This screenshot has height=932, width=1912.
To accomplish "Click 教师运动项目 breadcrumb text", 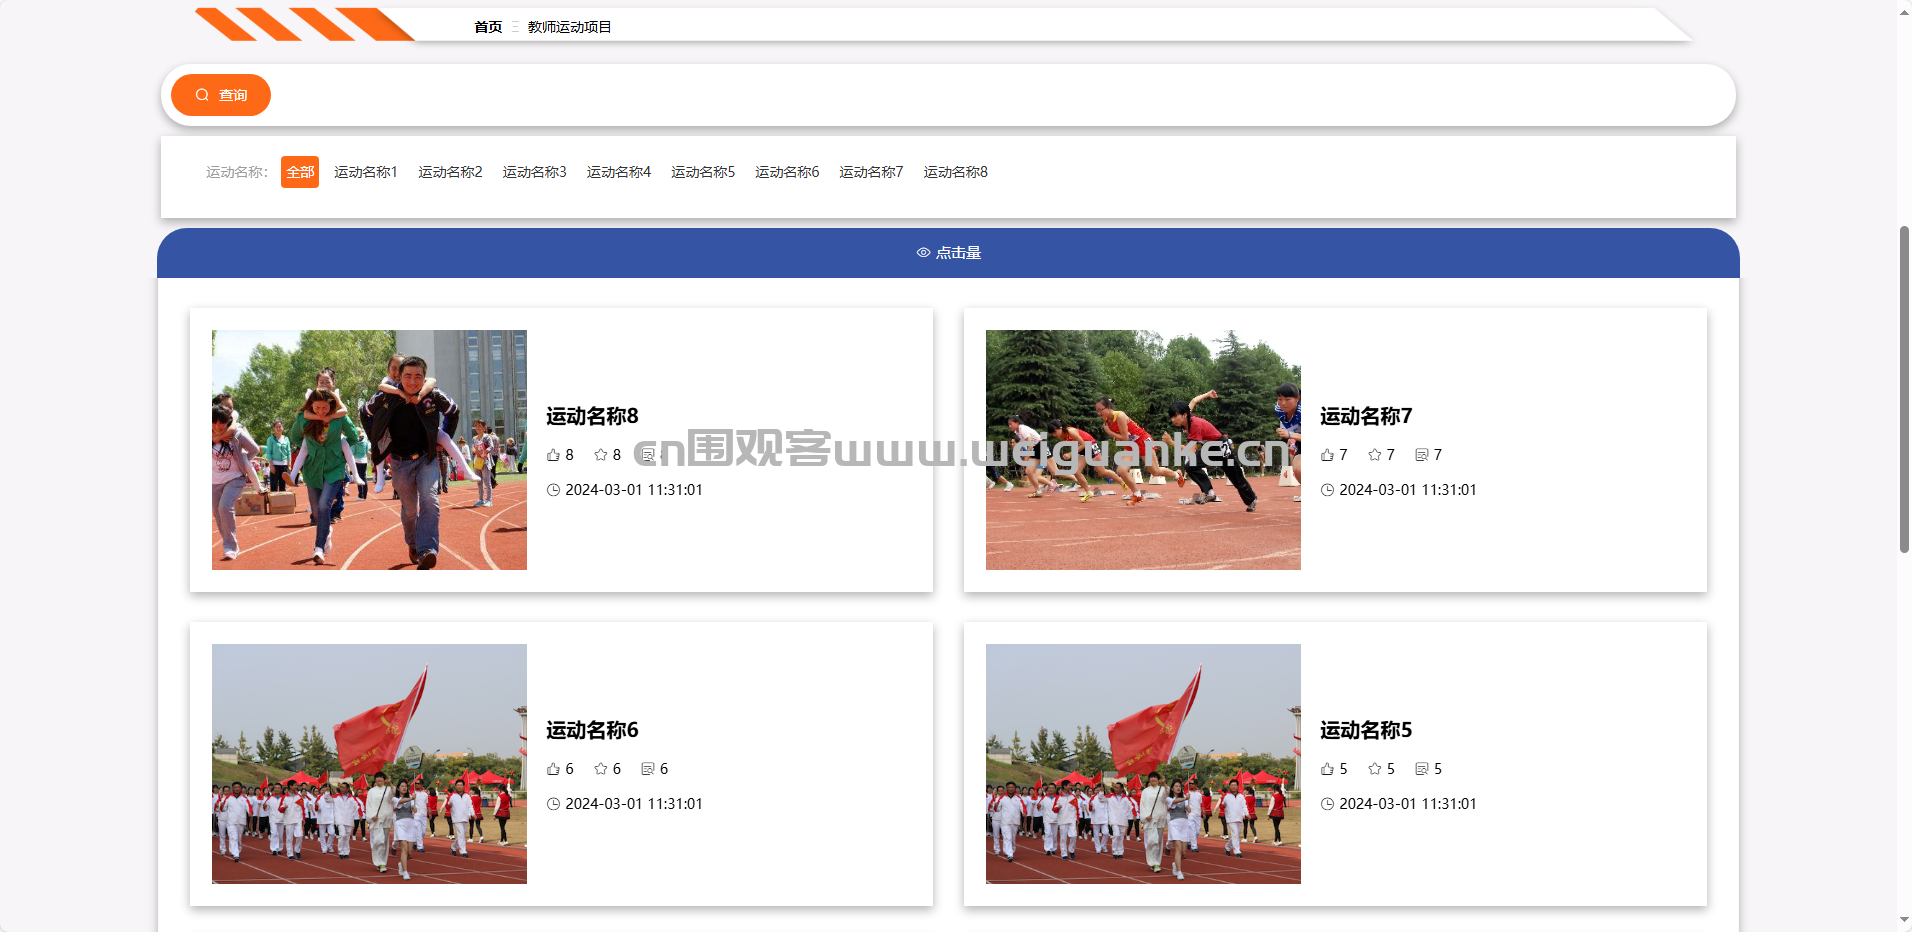I will [569, 27].
